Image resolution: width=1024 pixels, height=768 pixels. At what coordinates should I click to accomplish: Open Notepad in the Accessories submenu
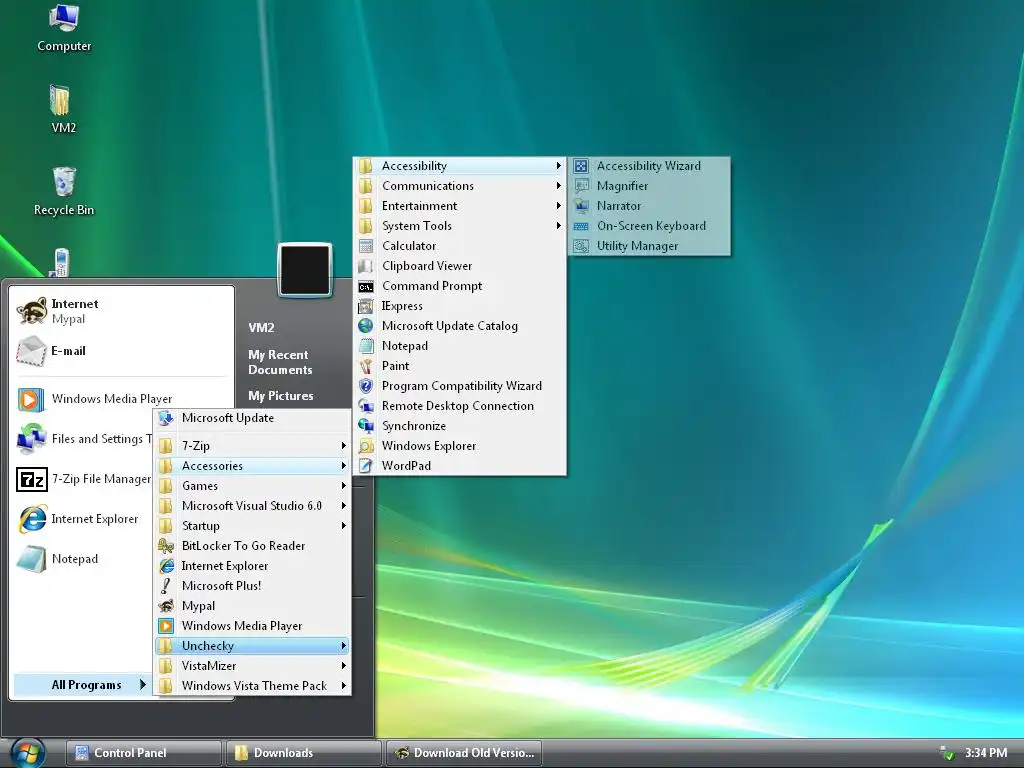[x=460, y=346]
